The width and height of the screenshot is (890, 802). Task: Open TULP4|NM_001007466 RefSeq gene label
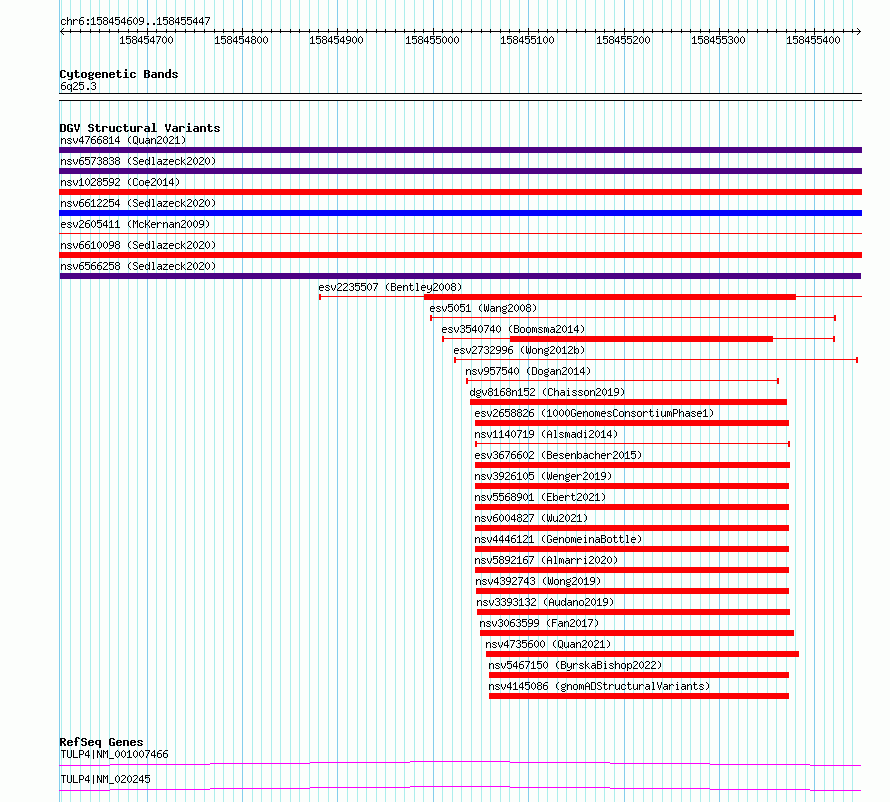point(114,754)
